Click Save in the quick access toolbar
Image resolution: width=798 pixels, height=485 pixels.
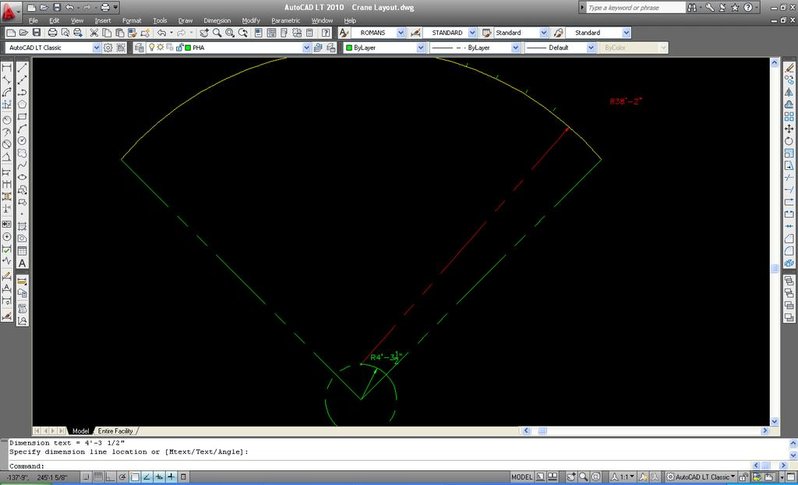56,8
